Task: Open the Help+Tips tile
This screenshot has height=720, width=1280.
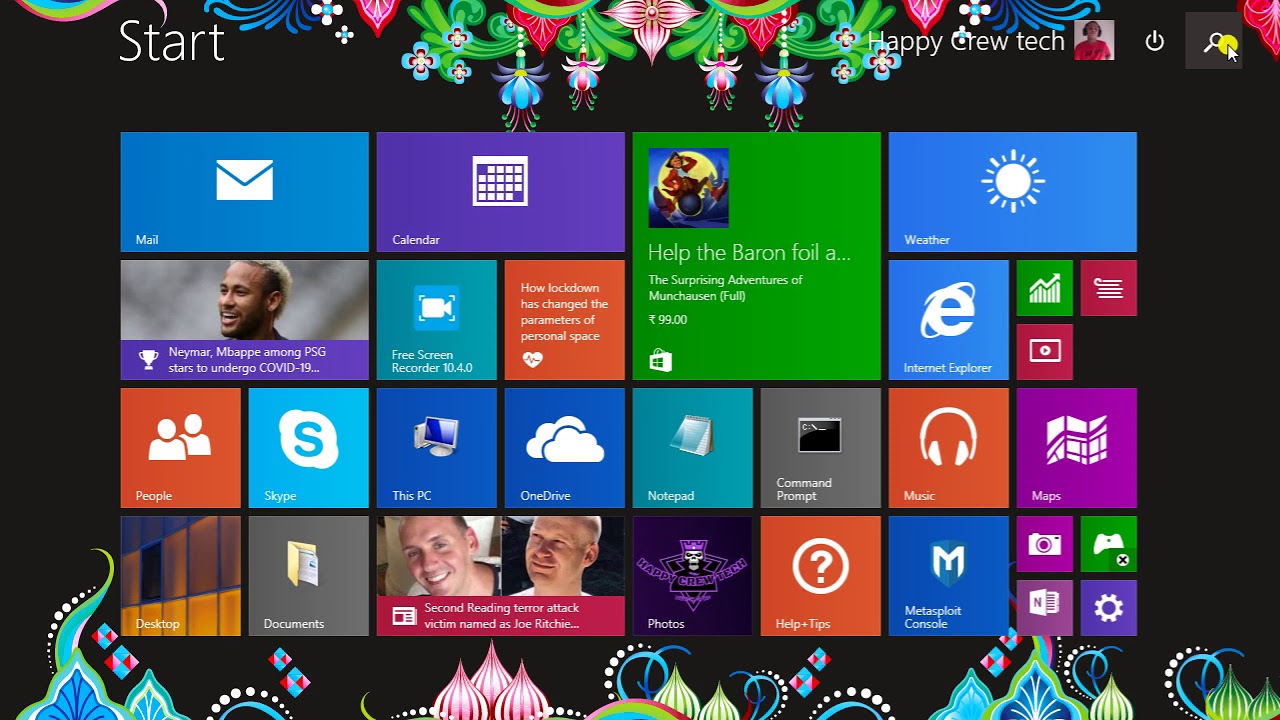Action: (820, 576)
